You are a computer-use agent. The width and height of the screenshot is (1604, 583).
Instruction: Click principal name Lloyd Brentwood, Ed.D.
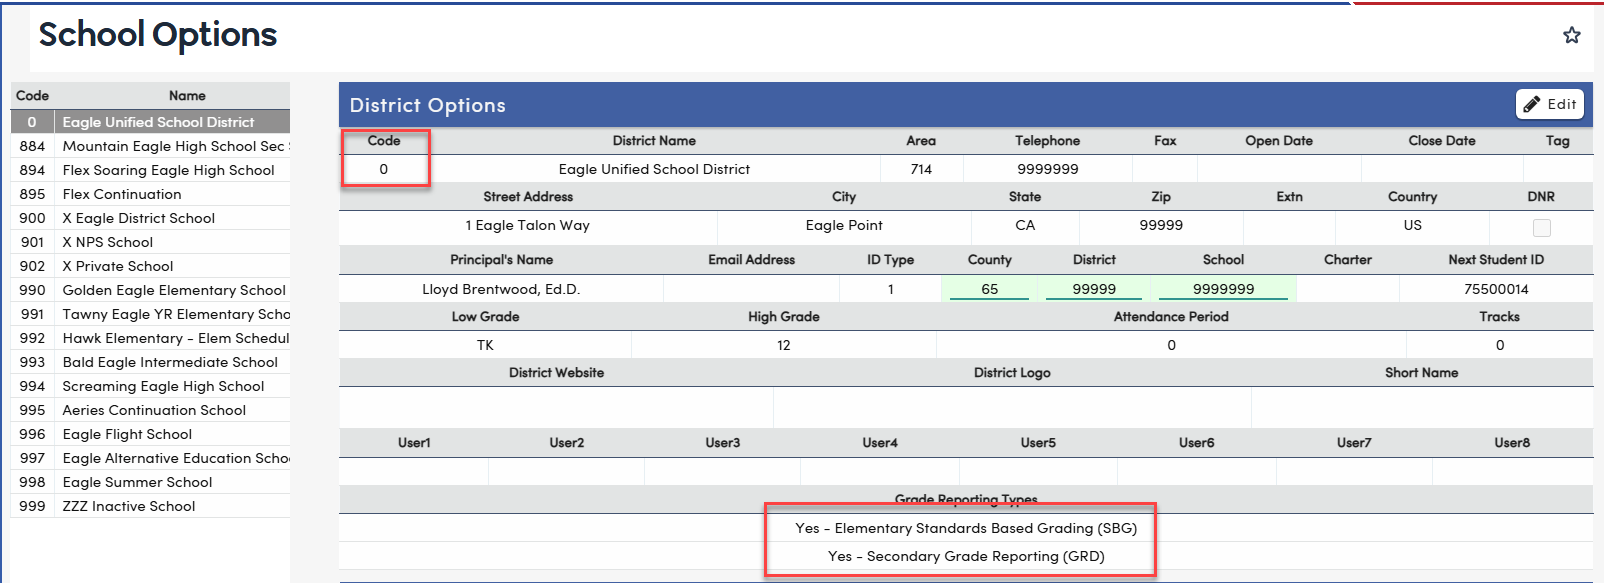click(501, 289)
